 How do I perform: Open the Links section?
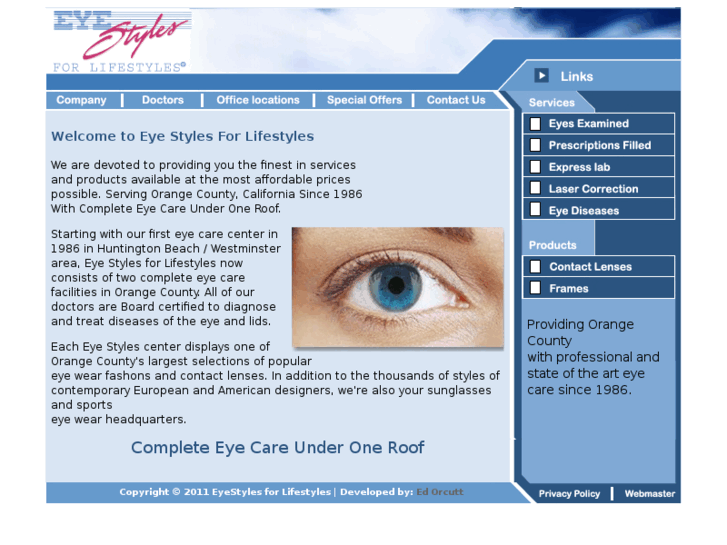(x=576, y=77)
